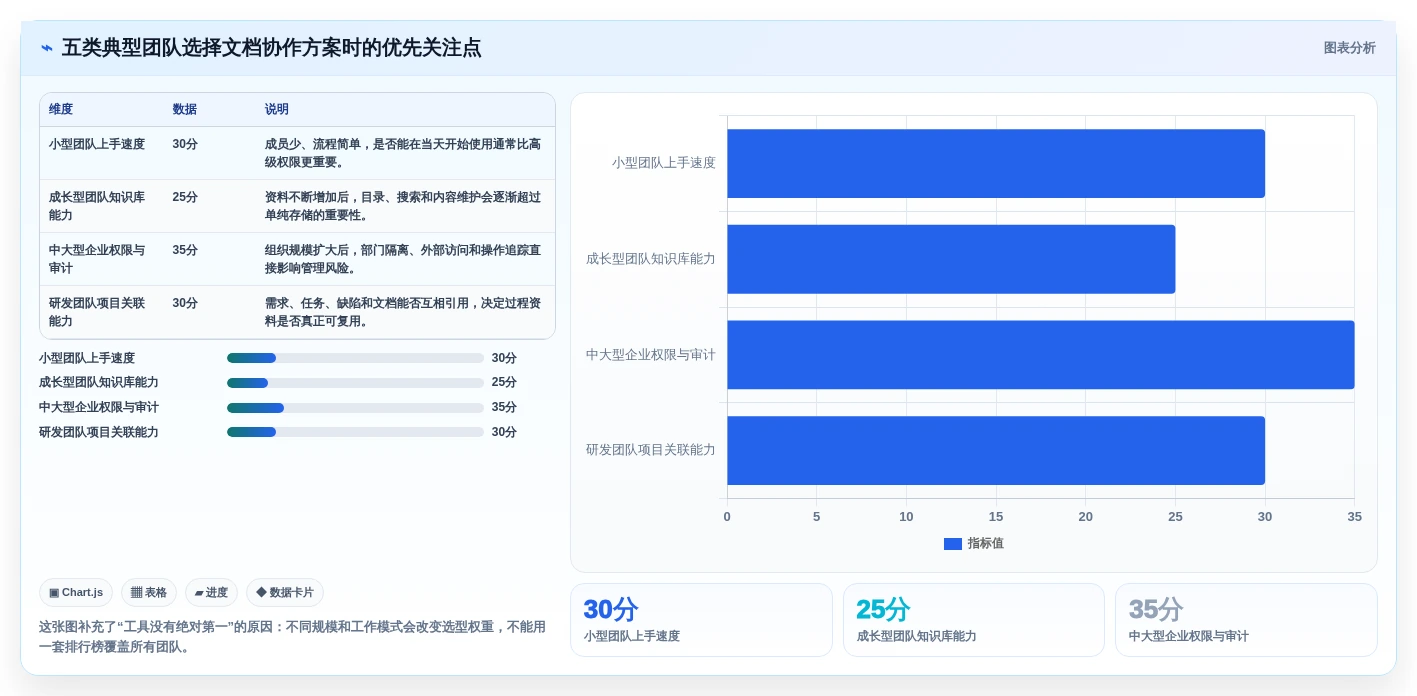This screenshot has height=696, width=1417.
Task: Click the 中大型企业权限与审计 progress bar
Action: 355,408
